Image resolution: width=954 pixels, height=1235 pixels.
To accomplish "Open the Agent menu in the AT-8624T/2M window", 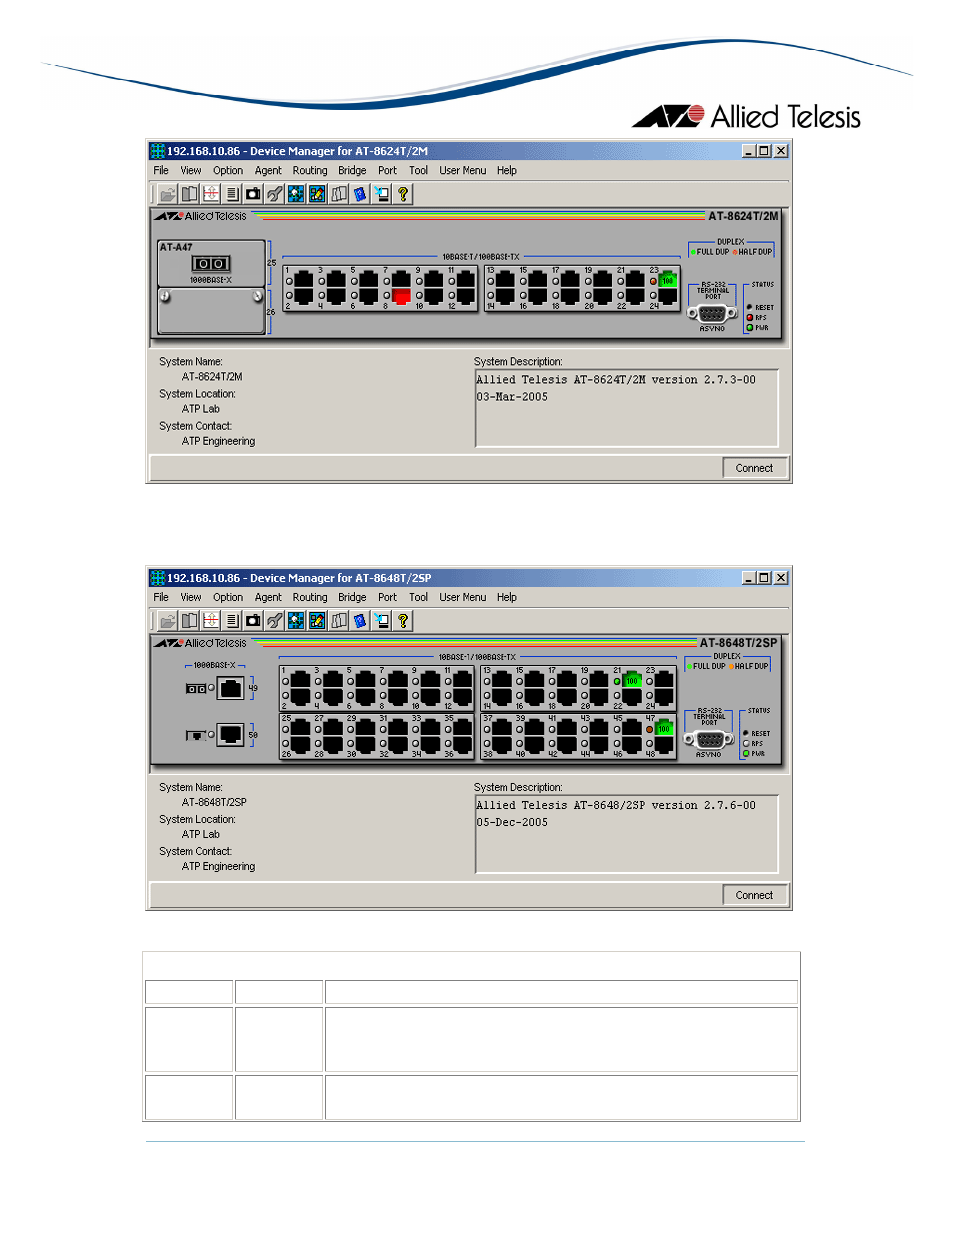I will click(268, 171).
